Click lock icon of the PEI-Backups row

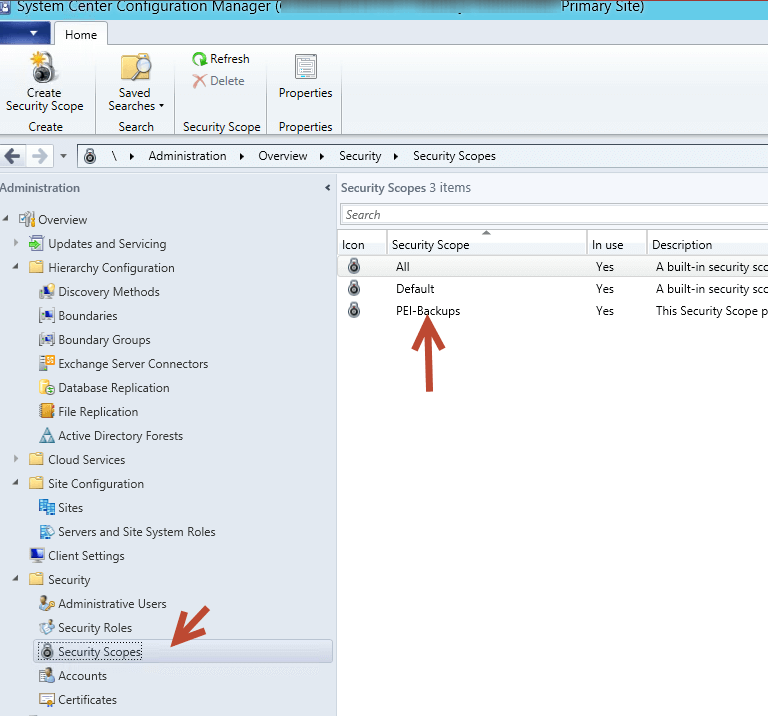tap(354, 310)
